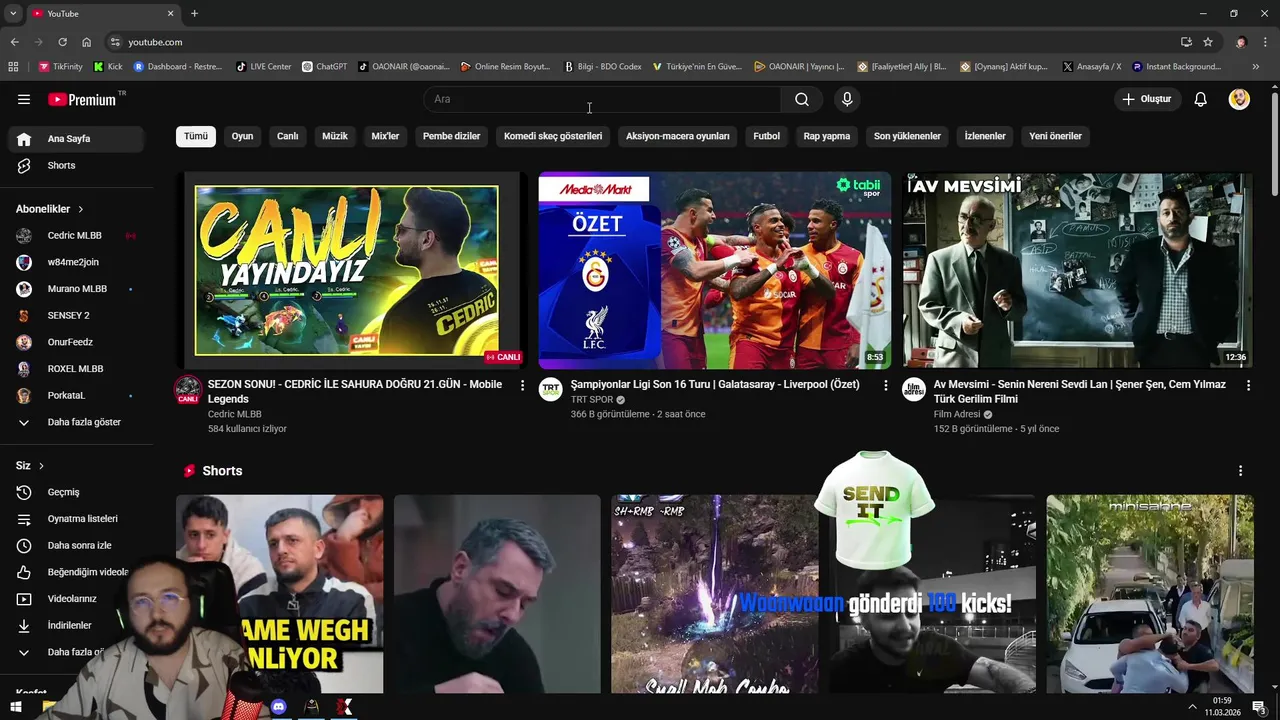Image resolution: width=1280 pixels, height=720 pixels.
Task: Select the Yeni öneriler chip
Action: (x=1055, y=136)
